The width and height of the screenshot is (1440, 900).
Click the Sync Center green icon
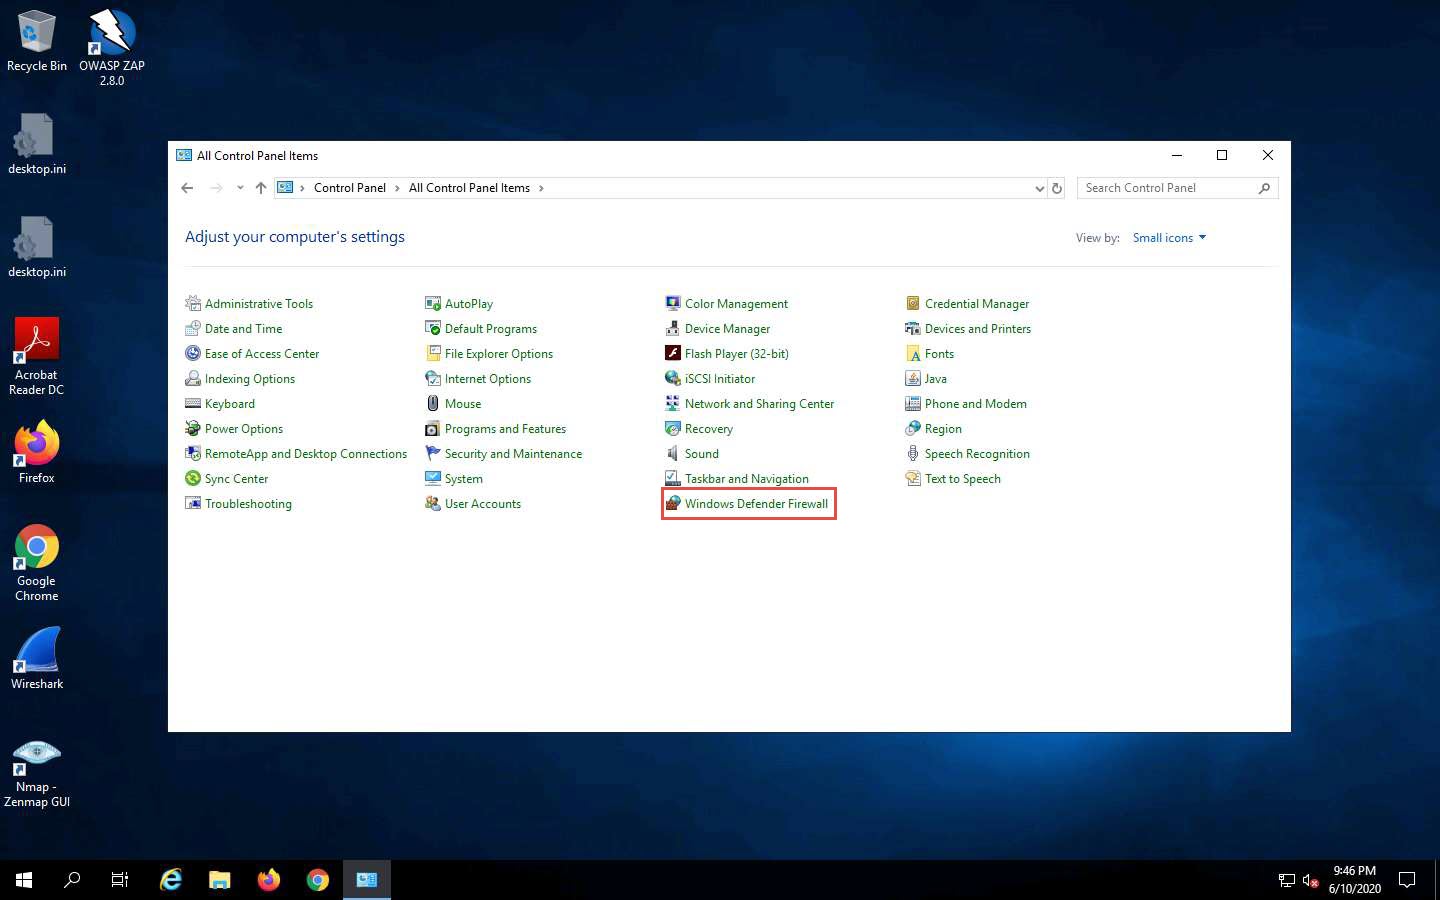193,478
